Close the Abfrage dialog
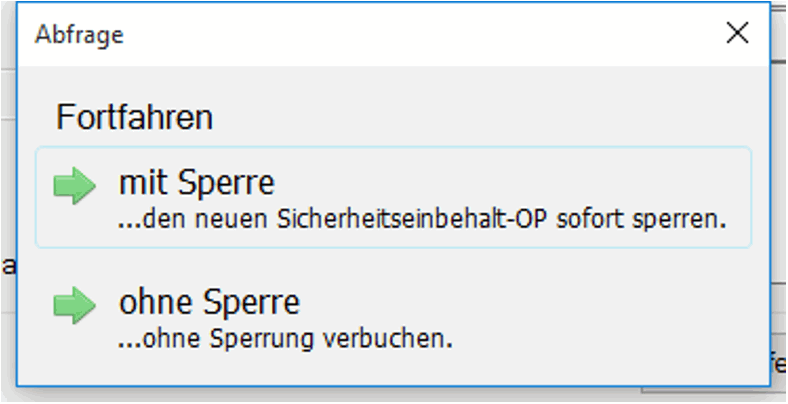 click(x=737, y=34)
